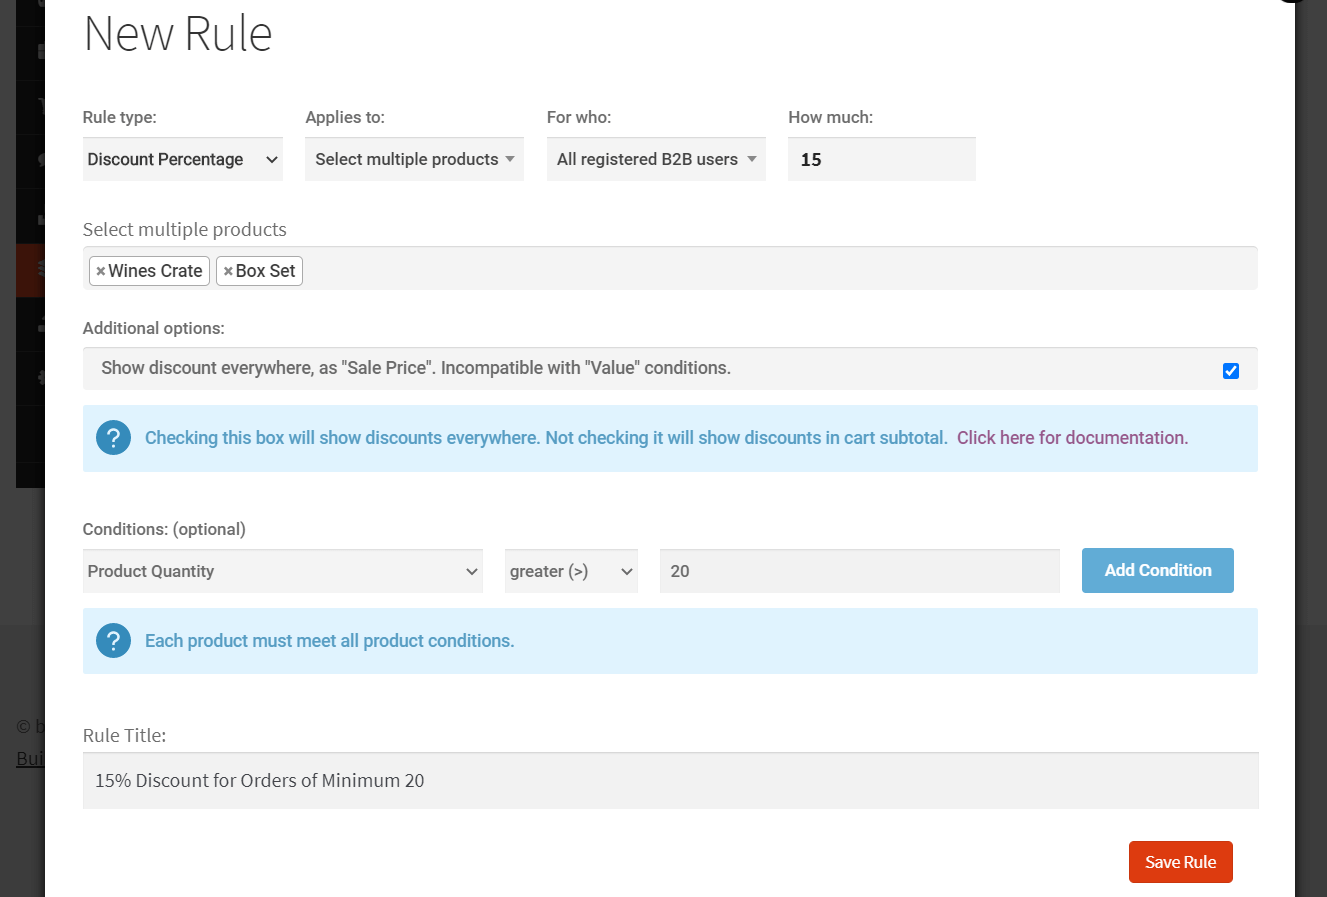Open the For who B2B users dropdown
Screen dimensions: 1327x897
pyautogui.click(x=656, y=160)
